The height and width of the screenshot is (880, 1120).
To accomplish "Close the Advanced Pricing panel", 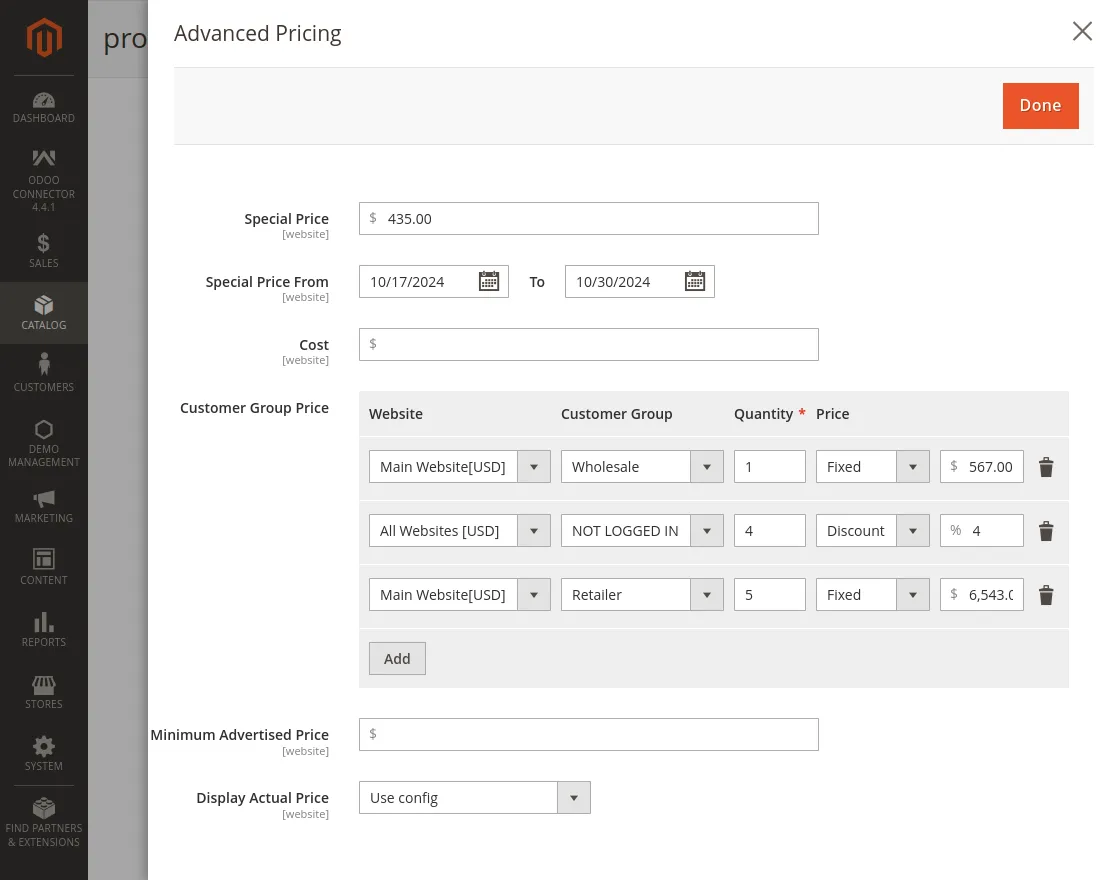I will pyautogui.click(x=1082, y=32).
